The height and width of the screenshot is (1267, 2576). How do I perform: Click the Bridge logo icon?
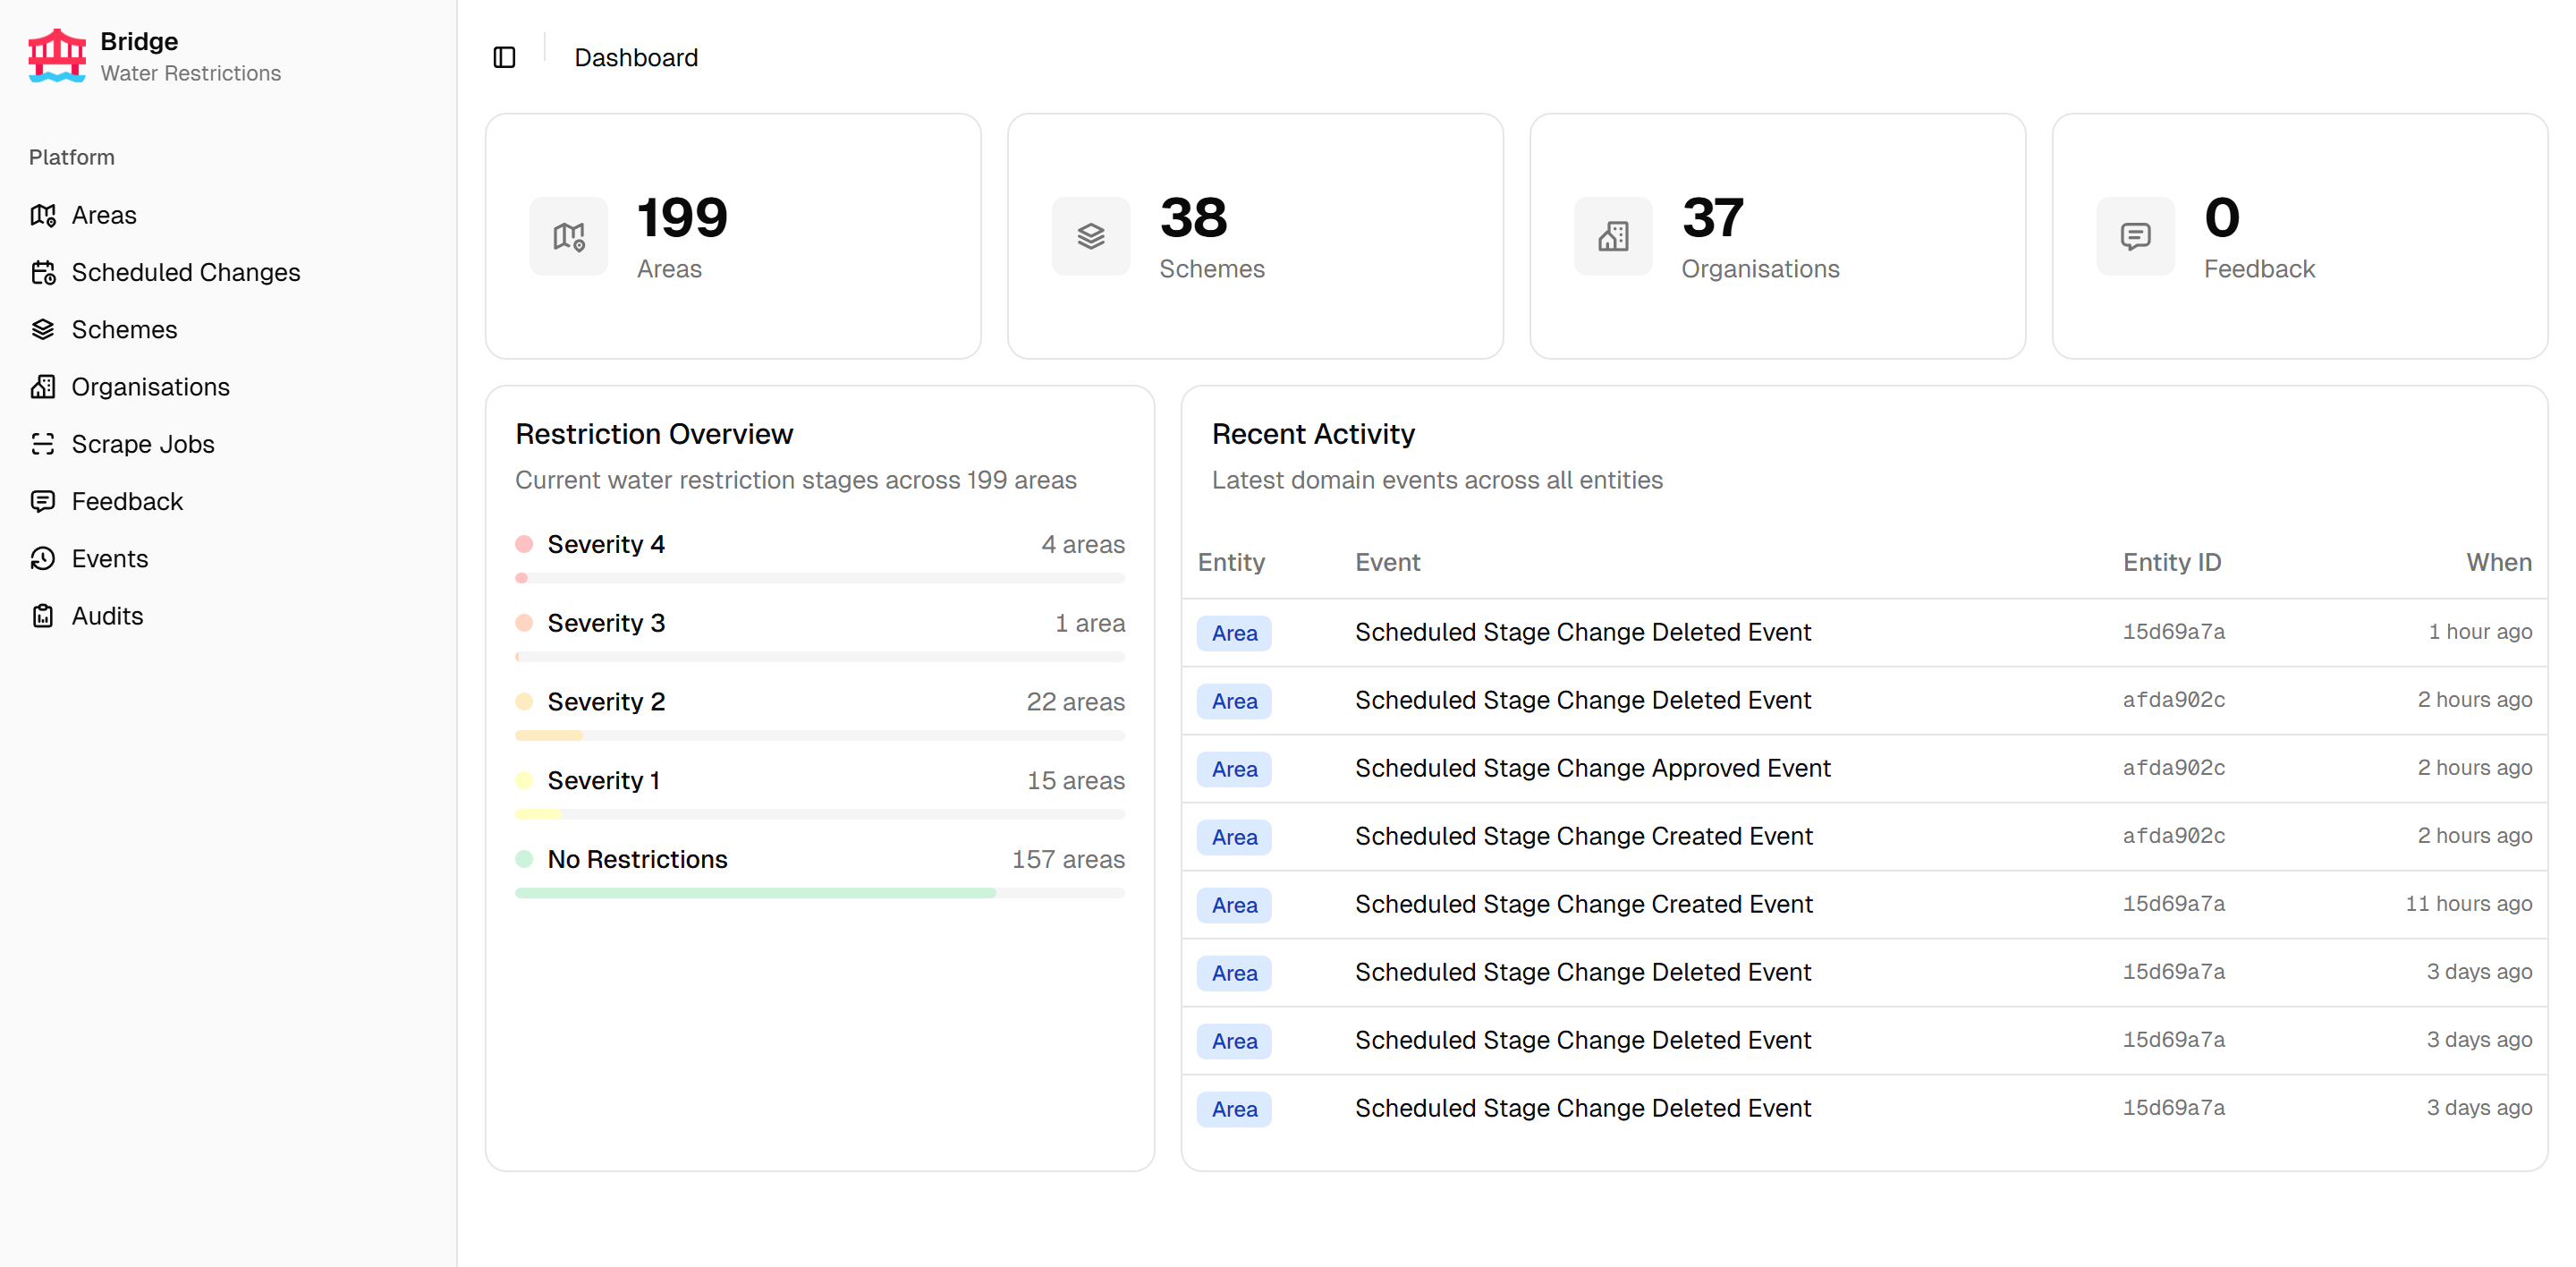click(57, 56)
